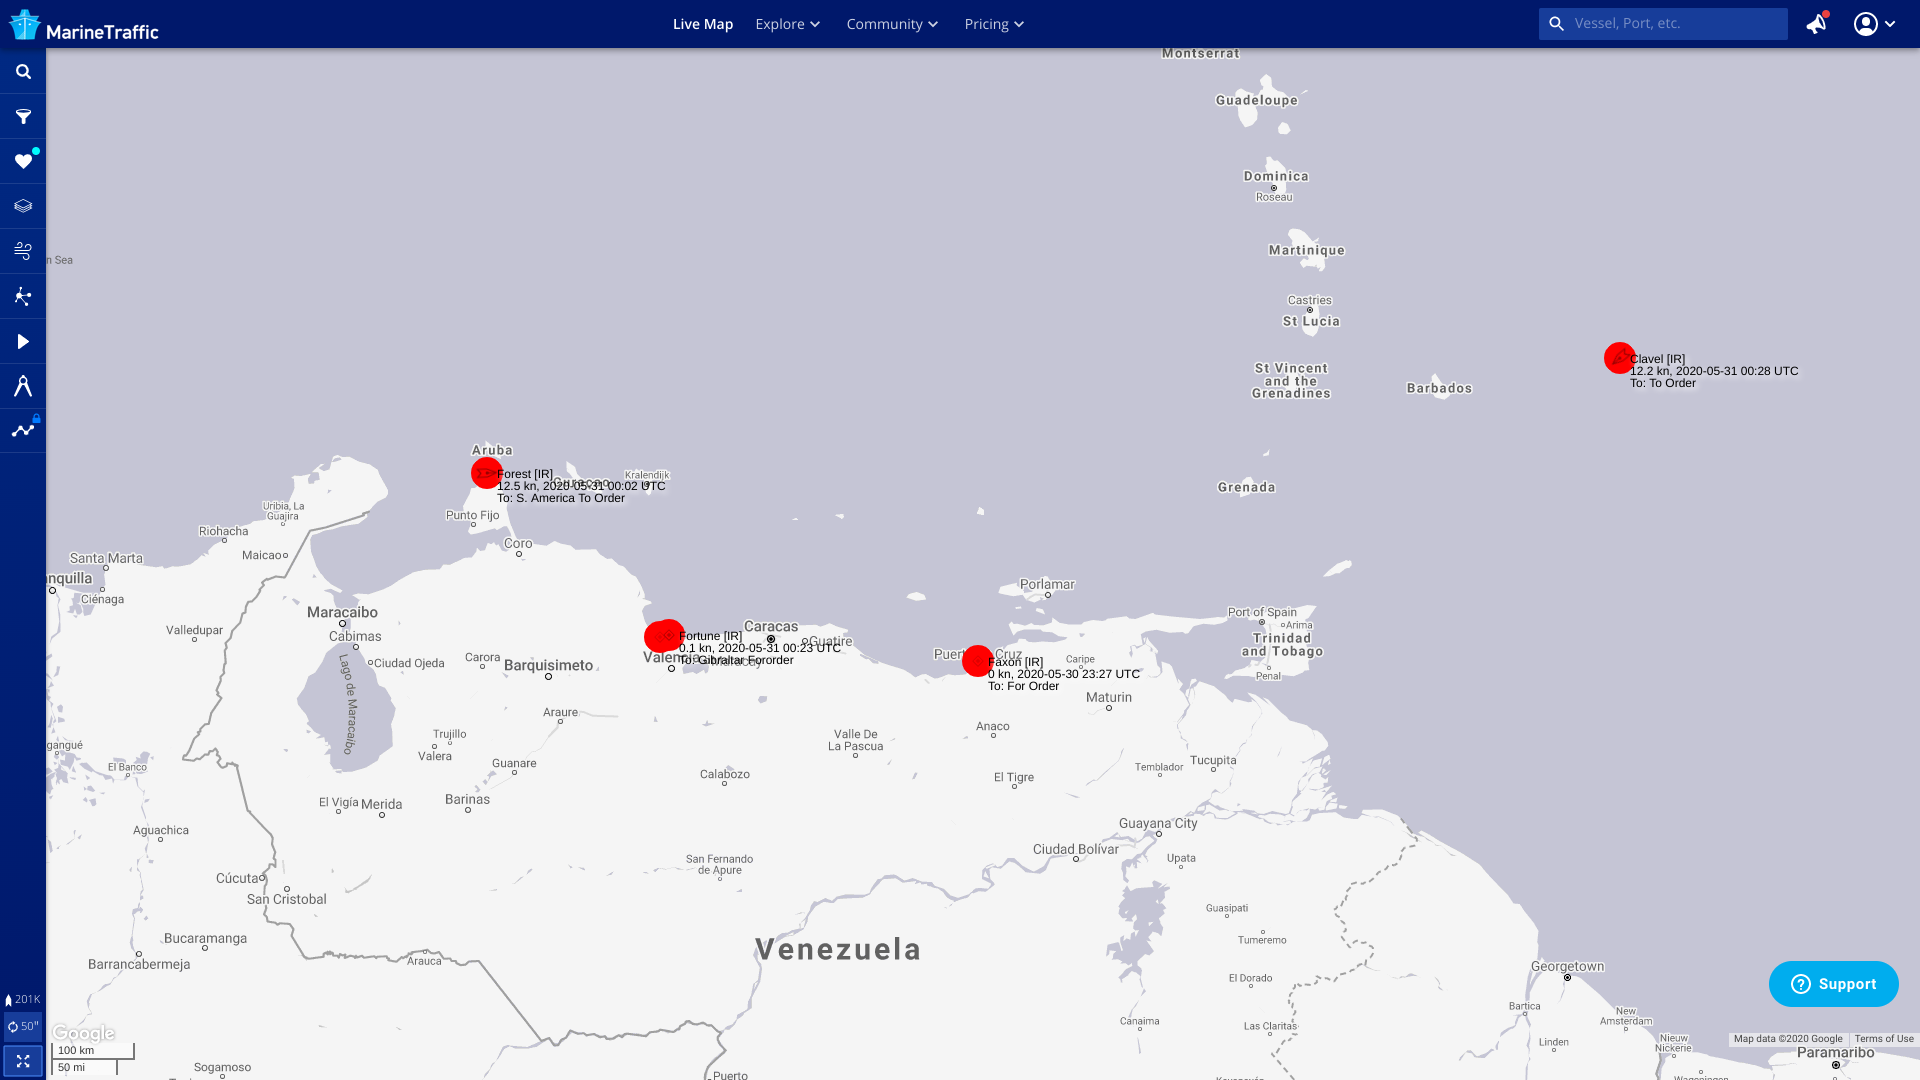Click the Clavel [IR] label text
Viewport: 1920px width, 1080px height.
(1657, 359)
